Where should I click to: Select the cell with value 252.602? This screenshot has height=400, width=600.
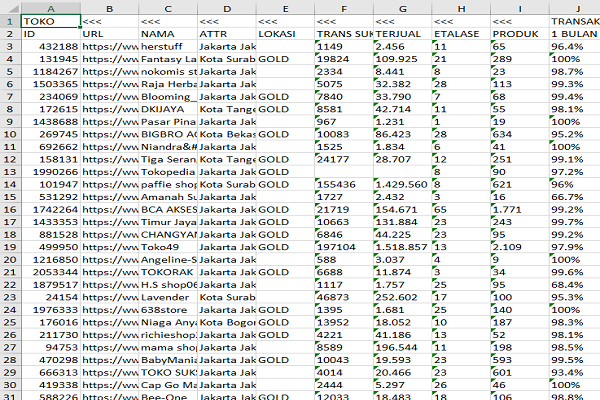(x=403, y=297)
